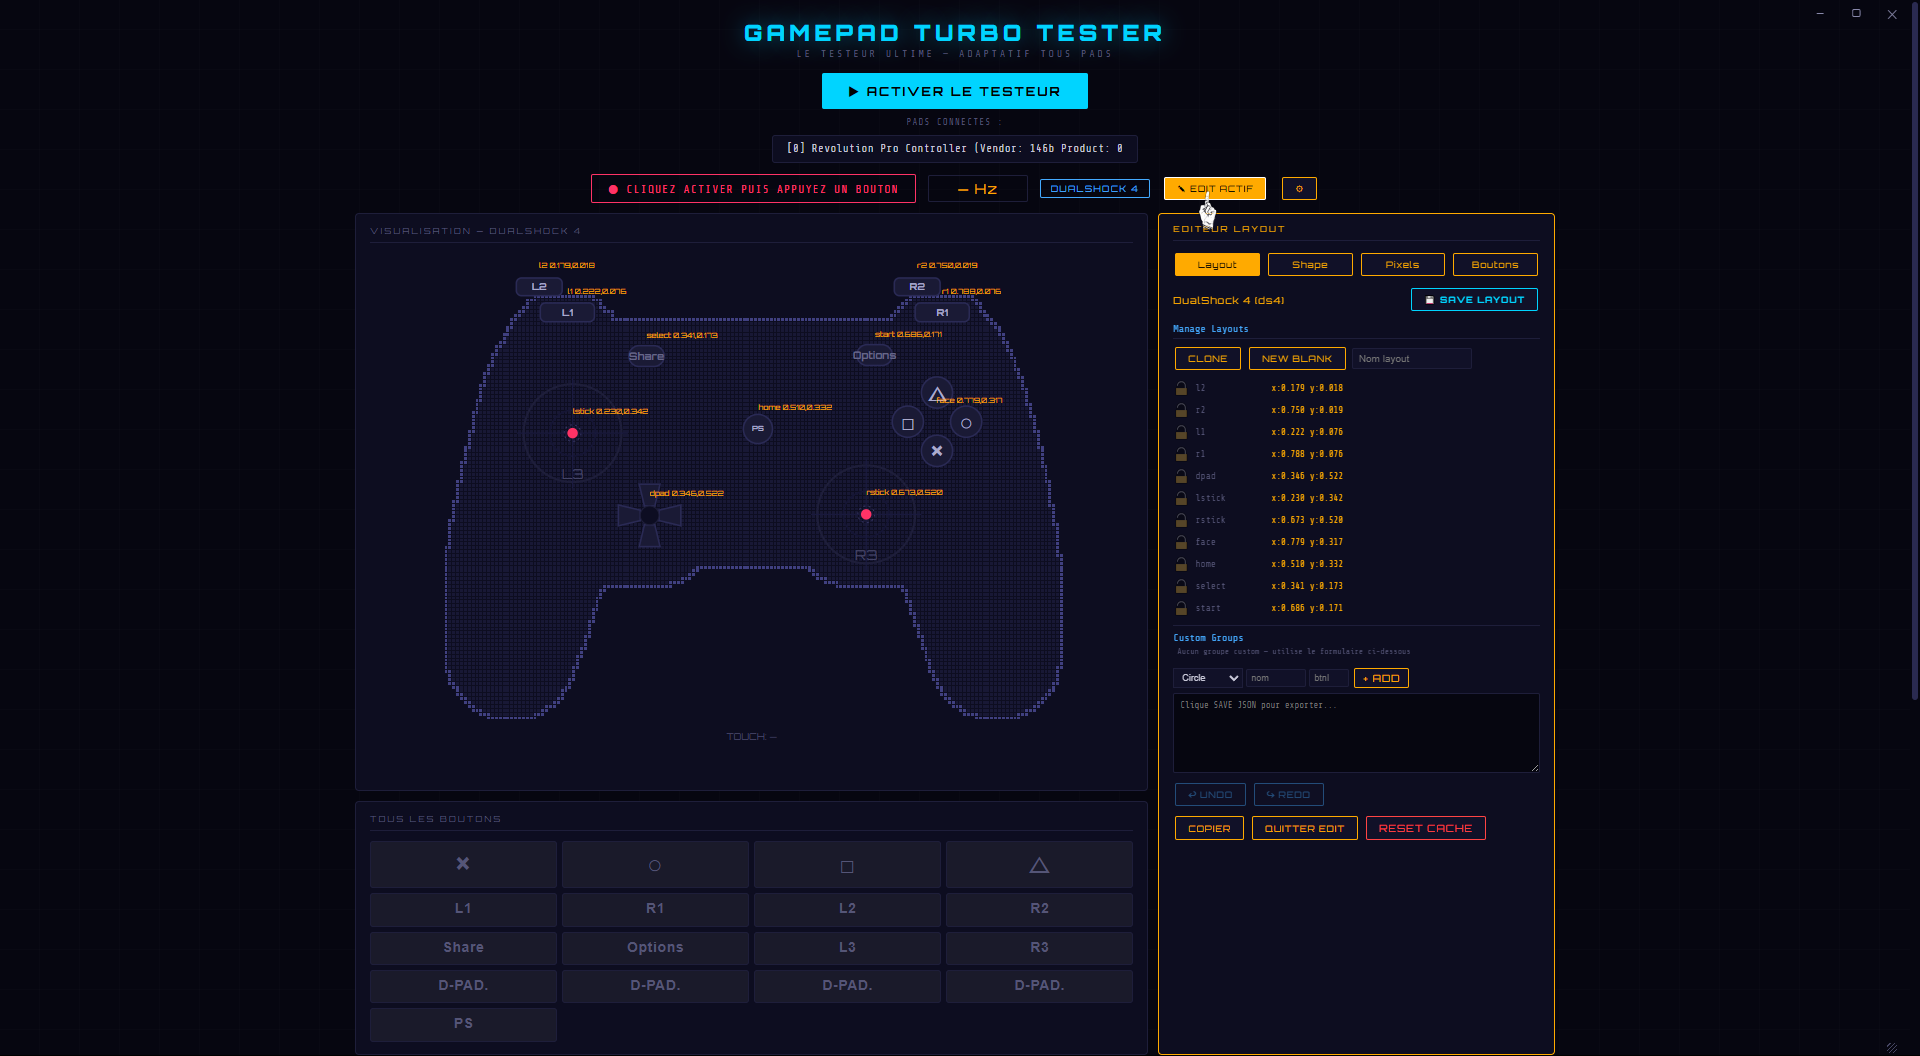1920x1056 pixels.
Task: Toggle the lock icon for lstick row
Action: tap(1181, 498)
